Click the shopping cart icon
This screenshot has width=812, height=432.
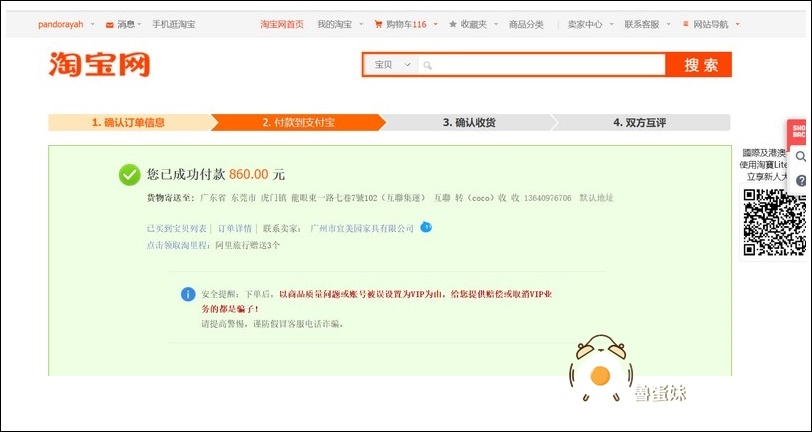[x=378, y=24]
